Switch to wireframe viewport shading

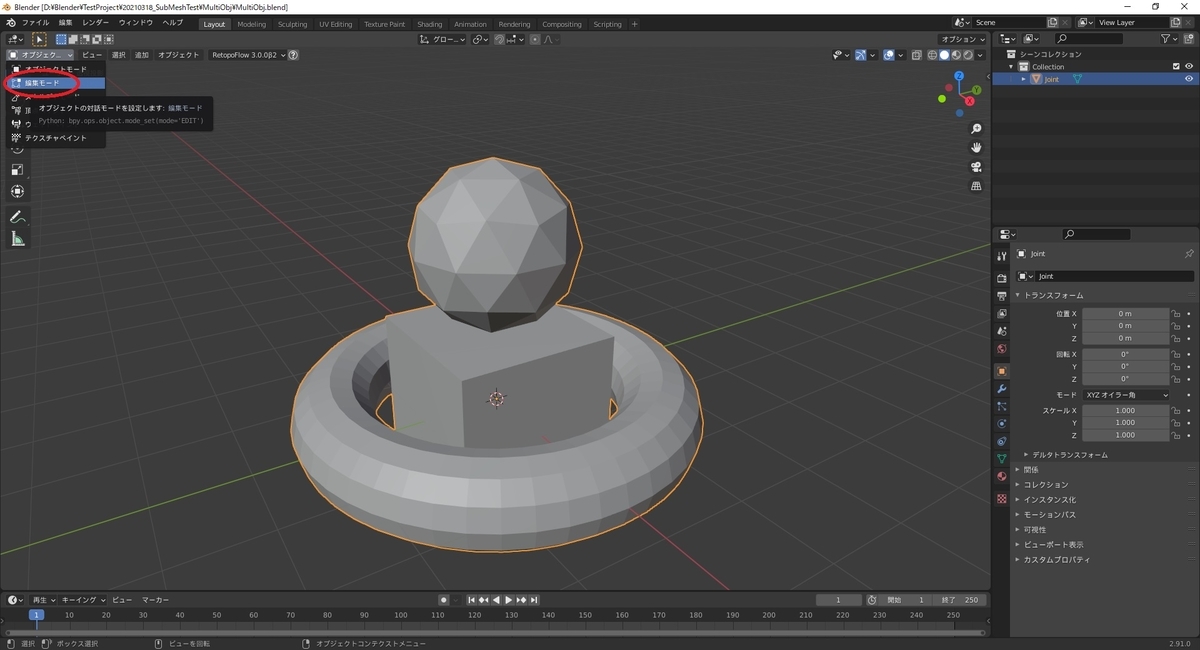932,55
